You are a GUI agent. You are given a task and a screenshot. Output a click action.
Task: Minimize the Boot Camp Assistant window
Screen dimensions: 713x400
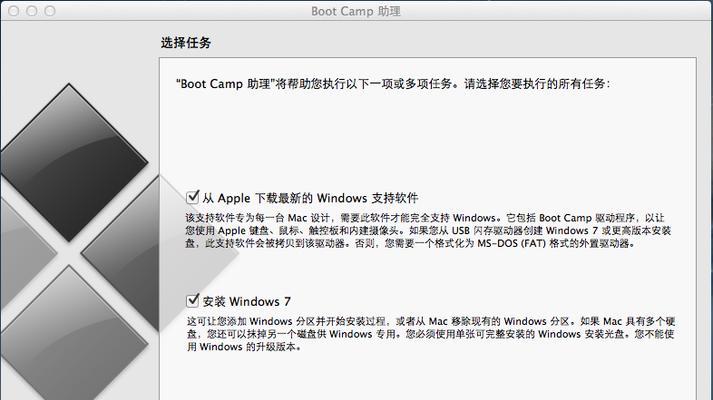[x=31, y=10]
